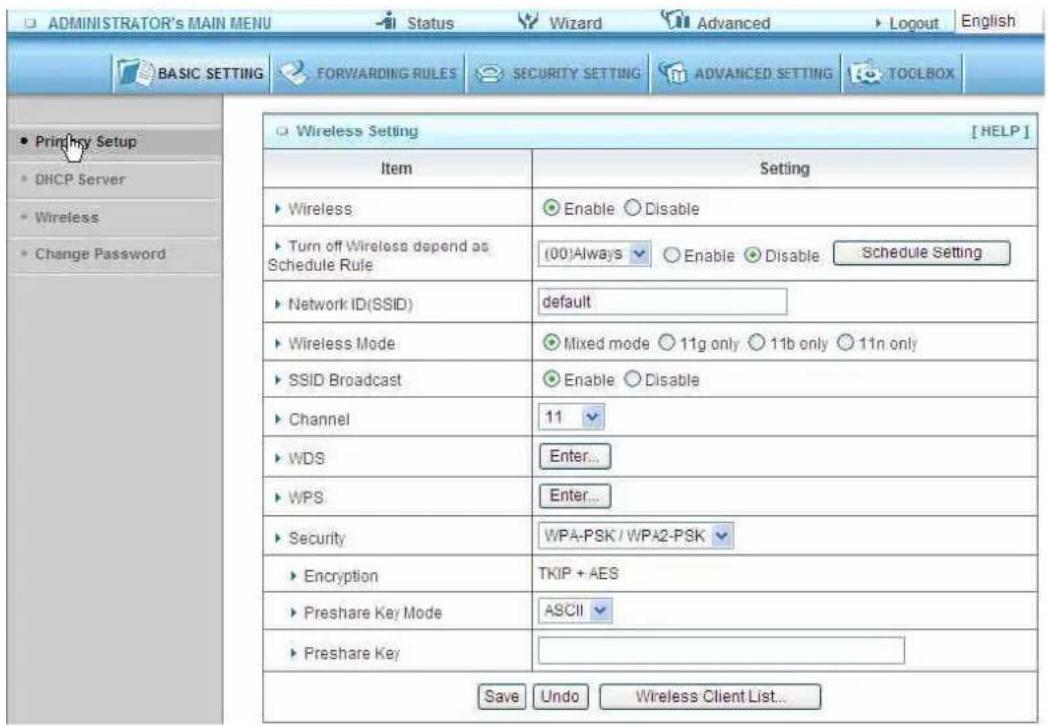Click the Network ID (SSID) input field
This screenshot has width=1048, height=726.
coord(662,301)
